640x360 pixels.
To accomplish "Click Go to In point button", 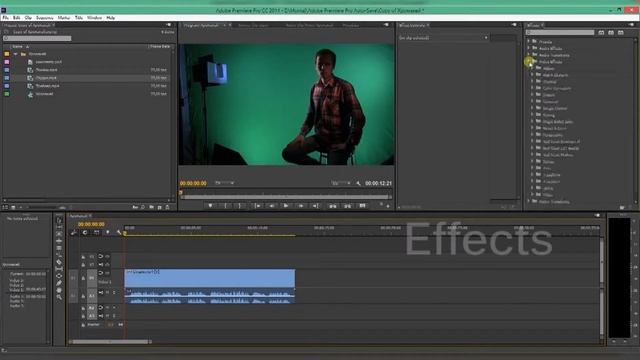I will tap(257, 206).
